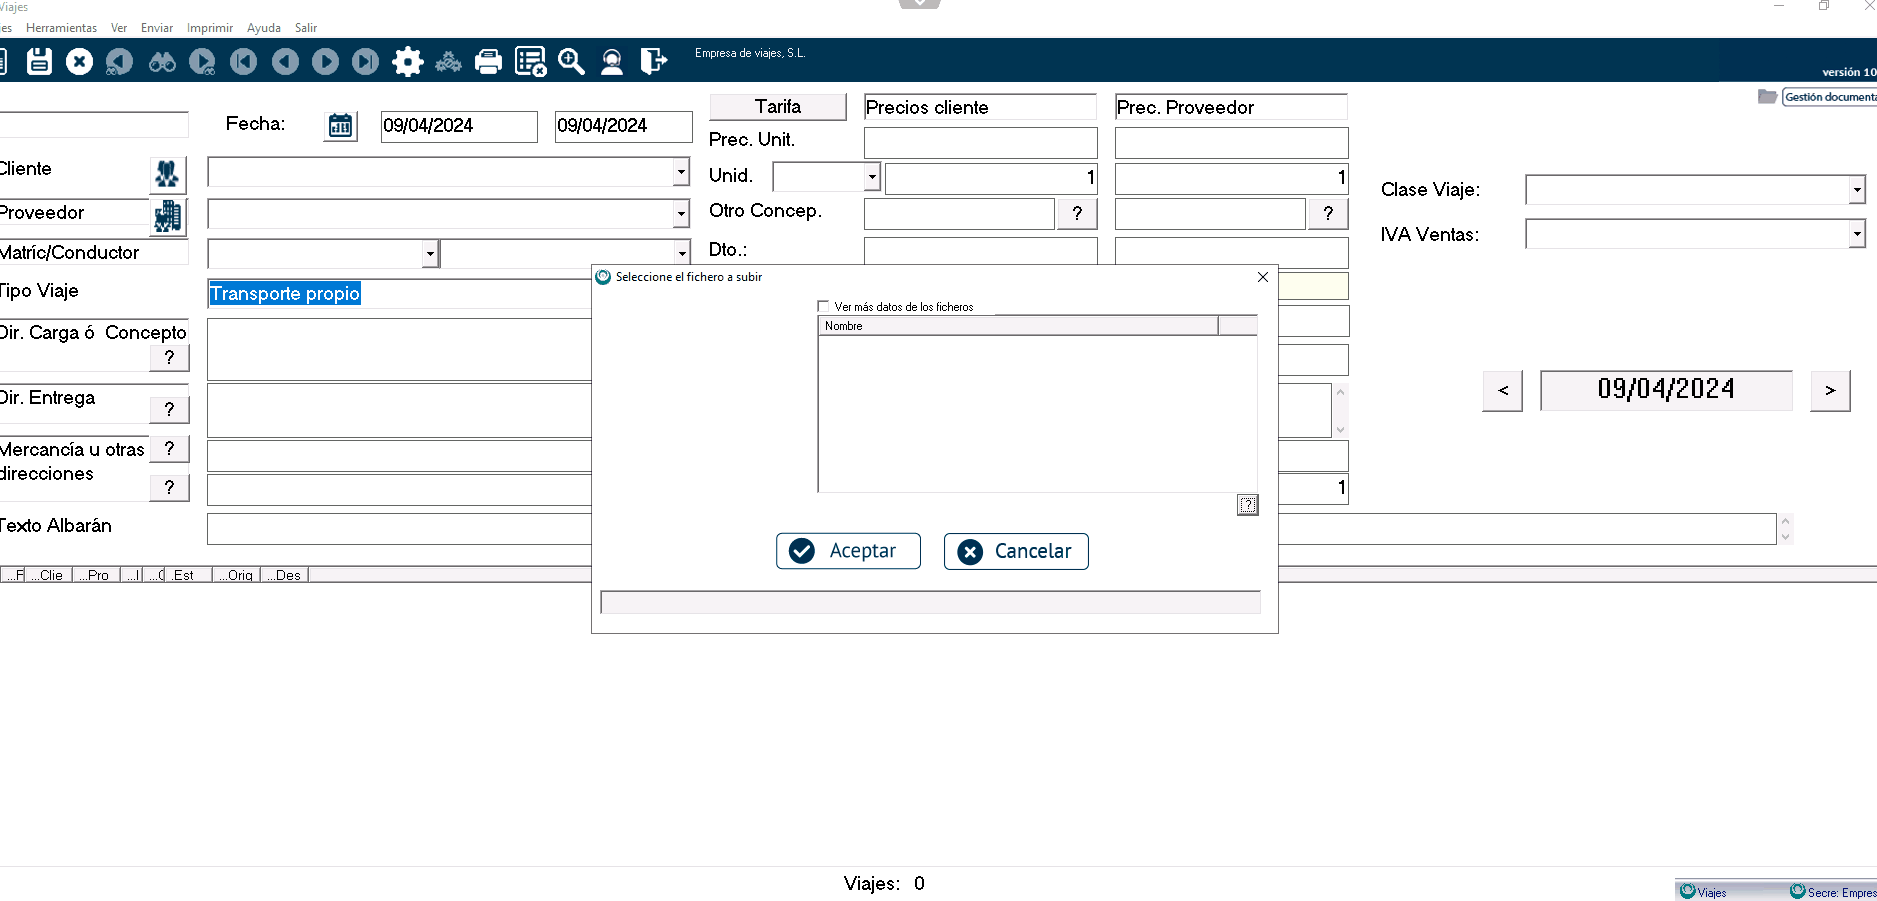Click the magnifying glass zoom icon

tap(571, 62)
